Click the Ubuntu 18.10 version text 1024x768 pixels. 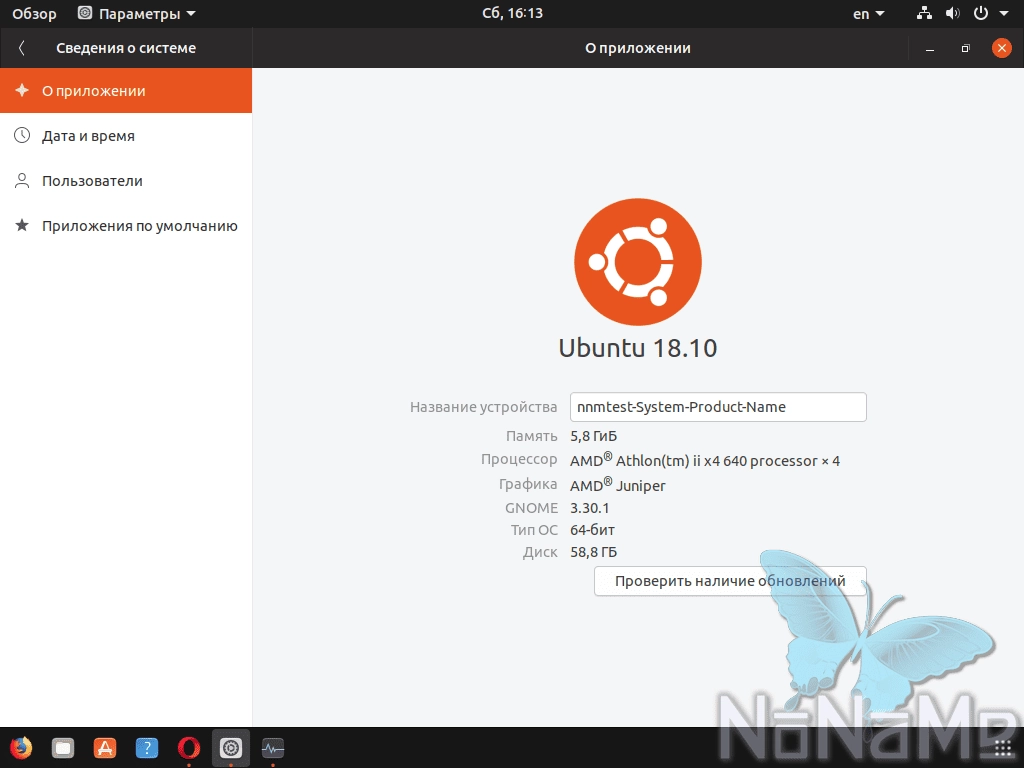point(638,348)
